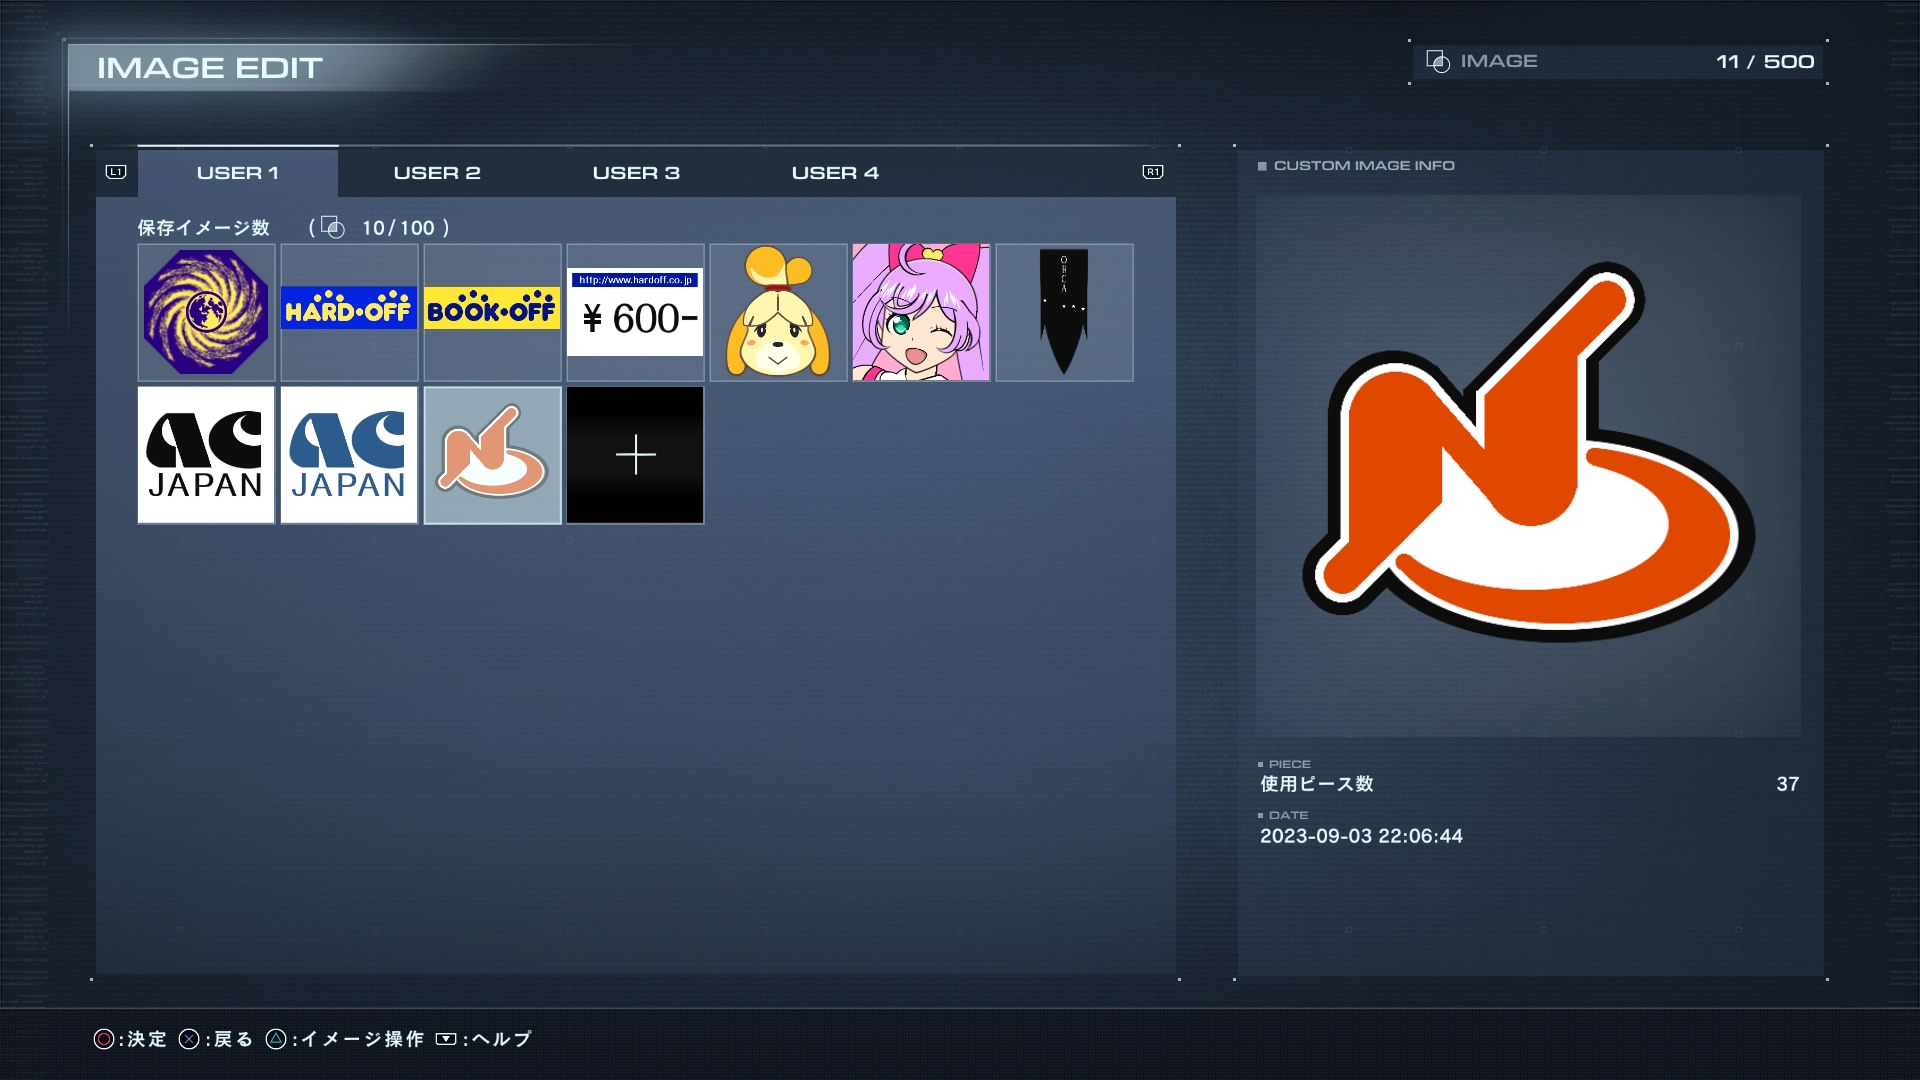Click the 保存イメージ数 label

click(x=204, y=228)
